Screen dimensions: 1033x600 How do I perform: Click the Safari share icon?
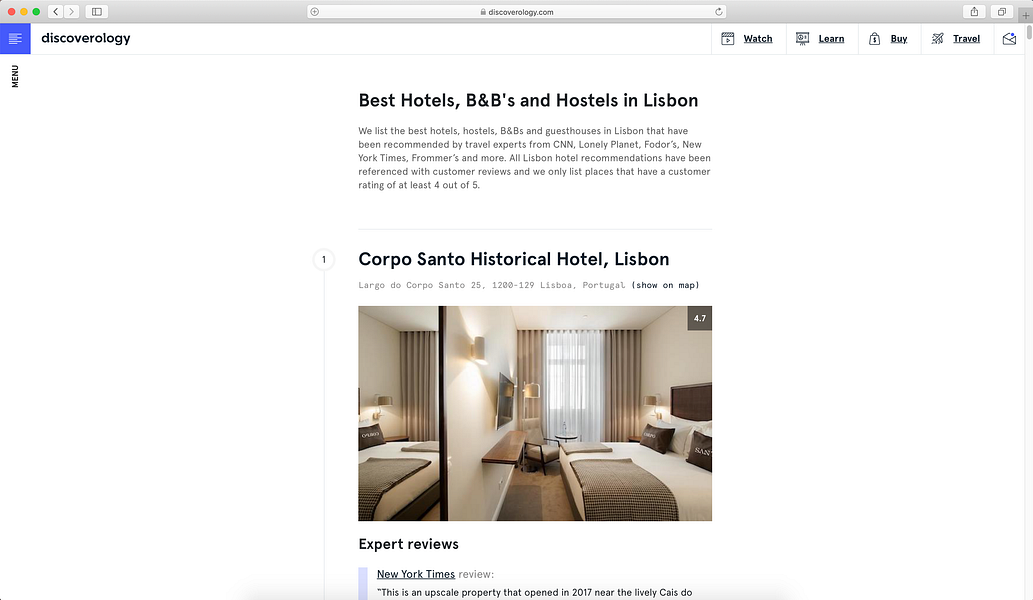(x=974, y=11)
